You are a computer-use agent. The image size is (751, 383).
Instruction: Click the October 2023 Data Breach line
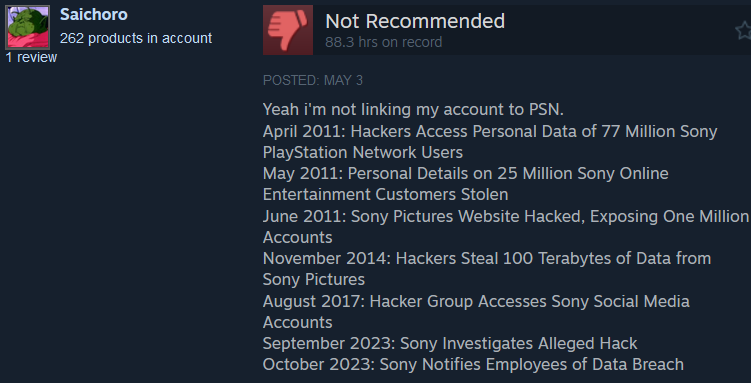(x=473, y=364)
